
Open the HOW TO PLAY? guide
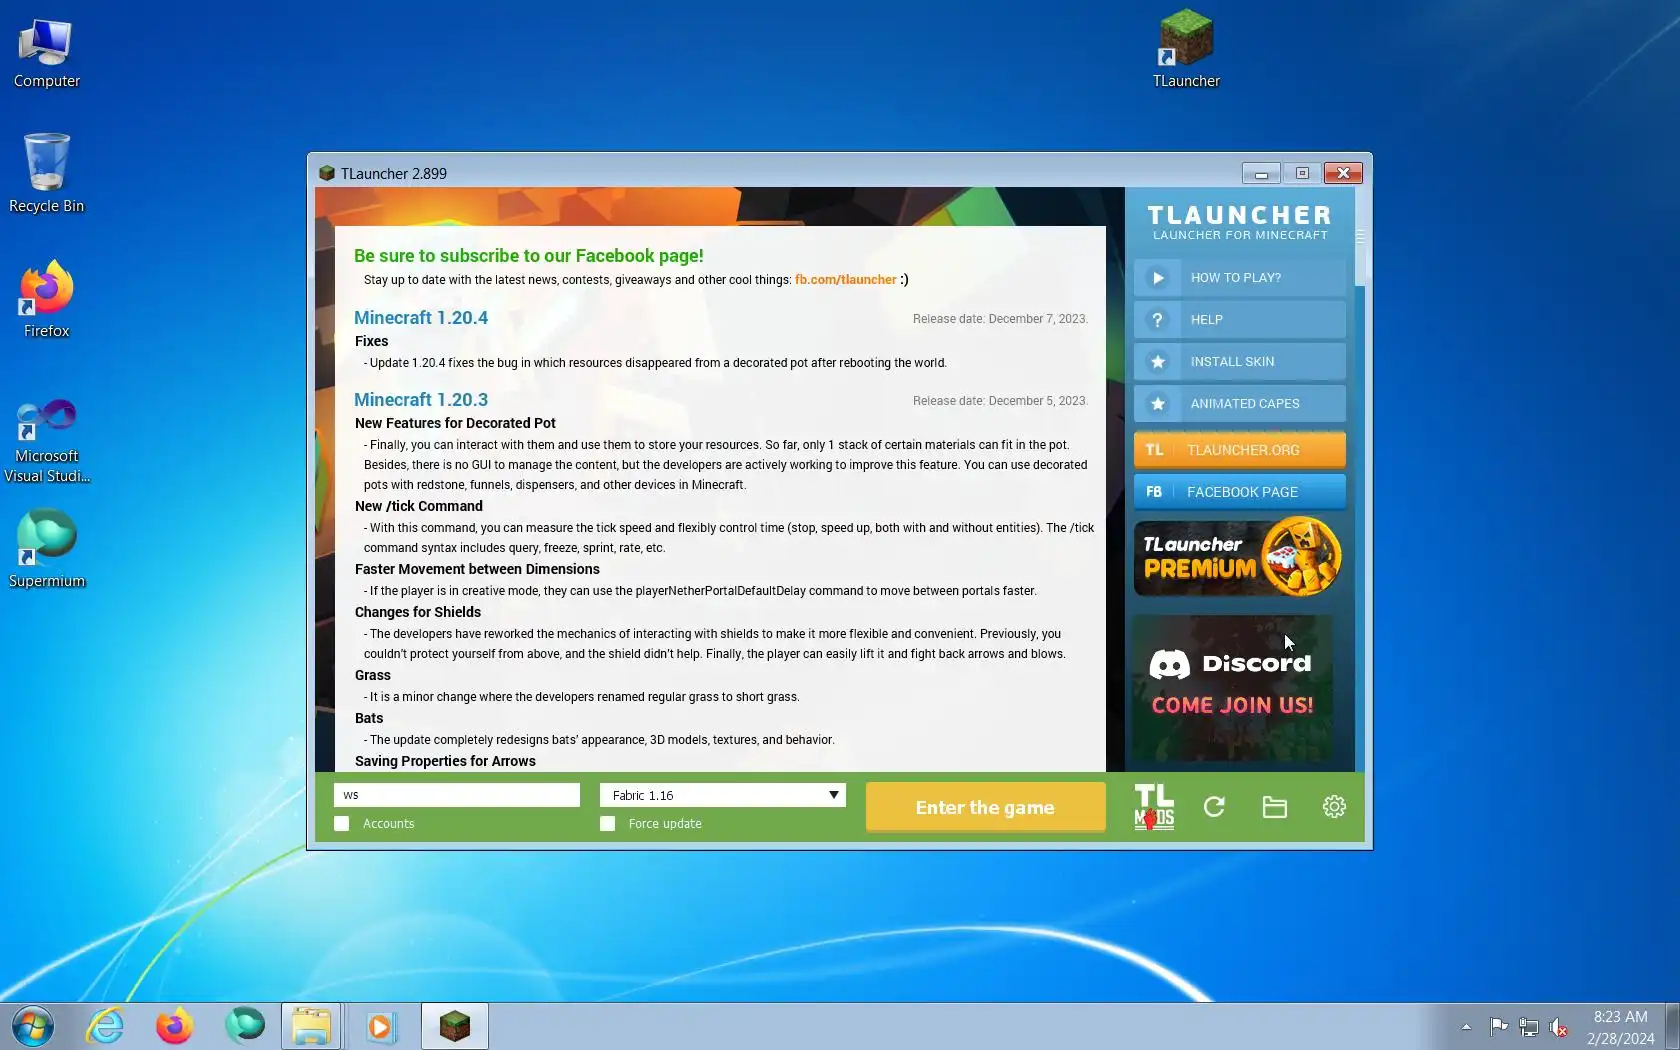point(1240,278)
